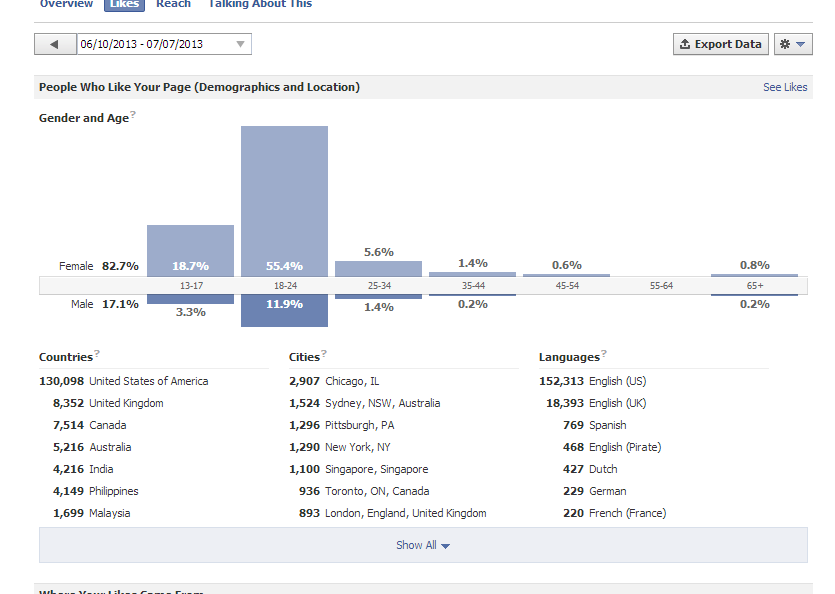Open the See Likes link
Viewport: 835px width, 594px height.
[x=785, y=87]
